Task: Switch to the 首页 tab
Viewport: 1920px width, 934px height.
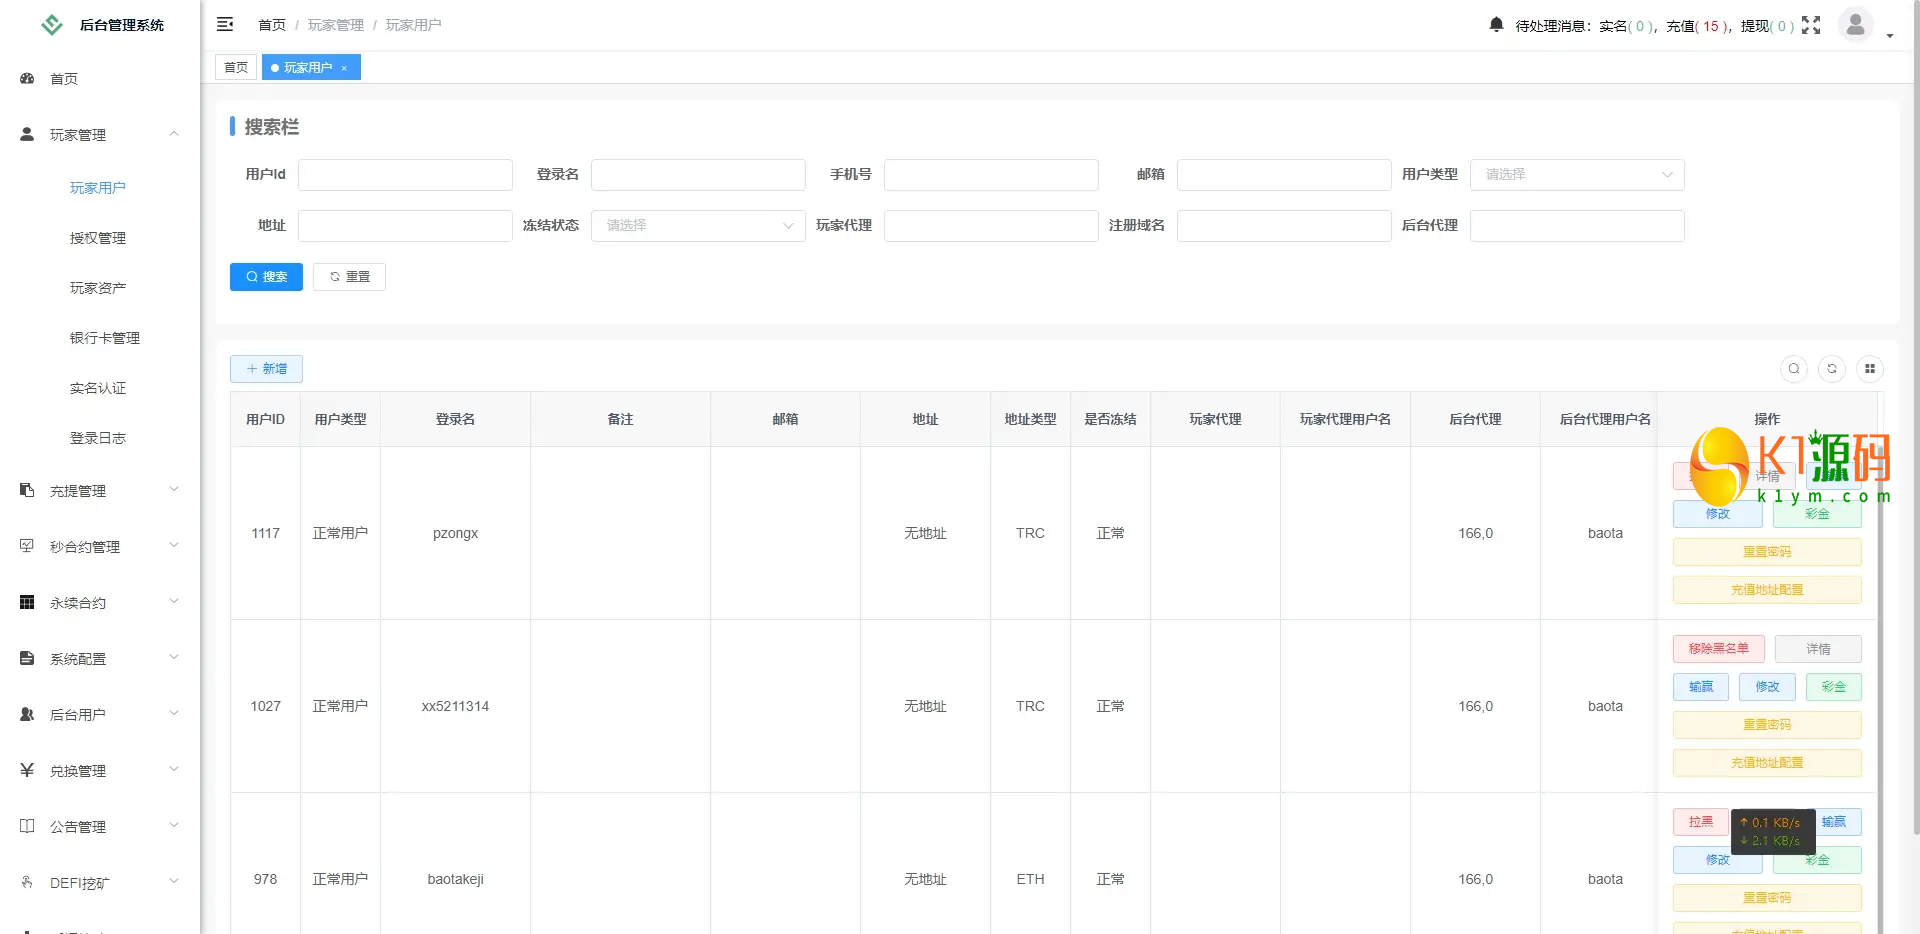Action: point(236,68)
